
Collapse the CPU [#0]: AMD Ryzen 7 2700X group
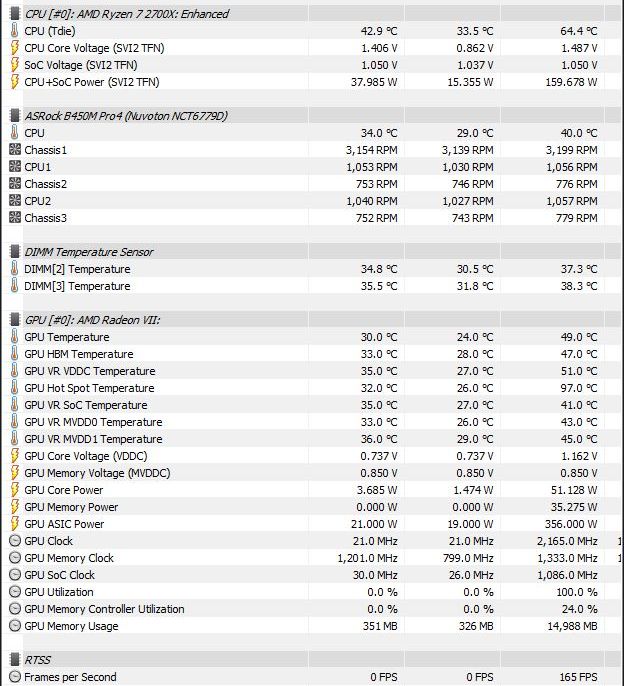tap(15, 14)
